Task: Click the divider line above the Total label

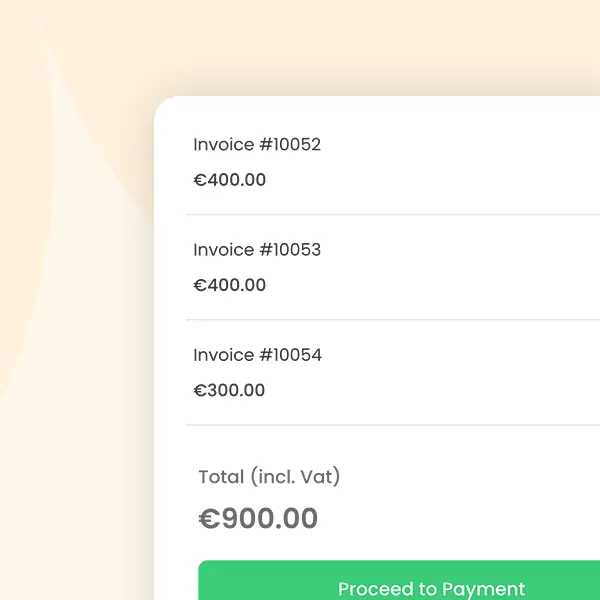Action: [x=390, y=425]
